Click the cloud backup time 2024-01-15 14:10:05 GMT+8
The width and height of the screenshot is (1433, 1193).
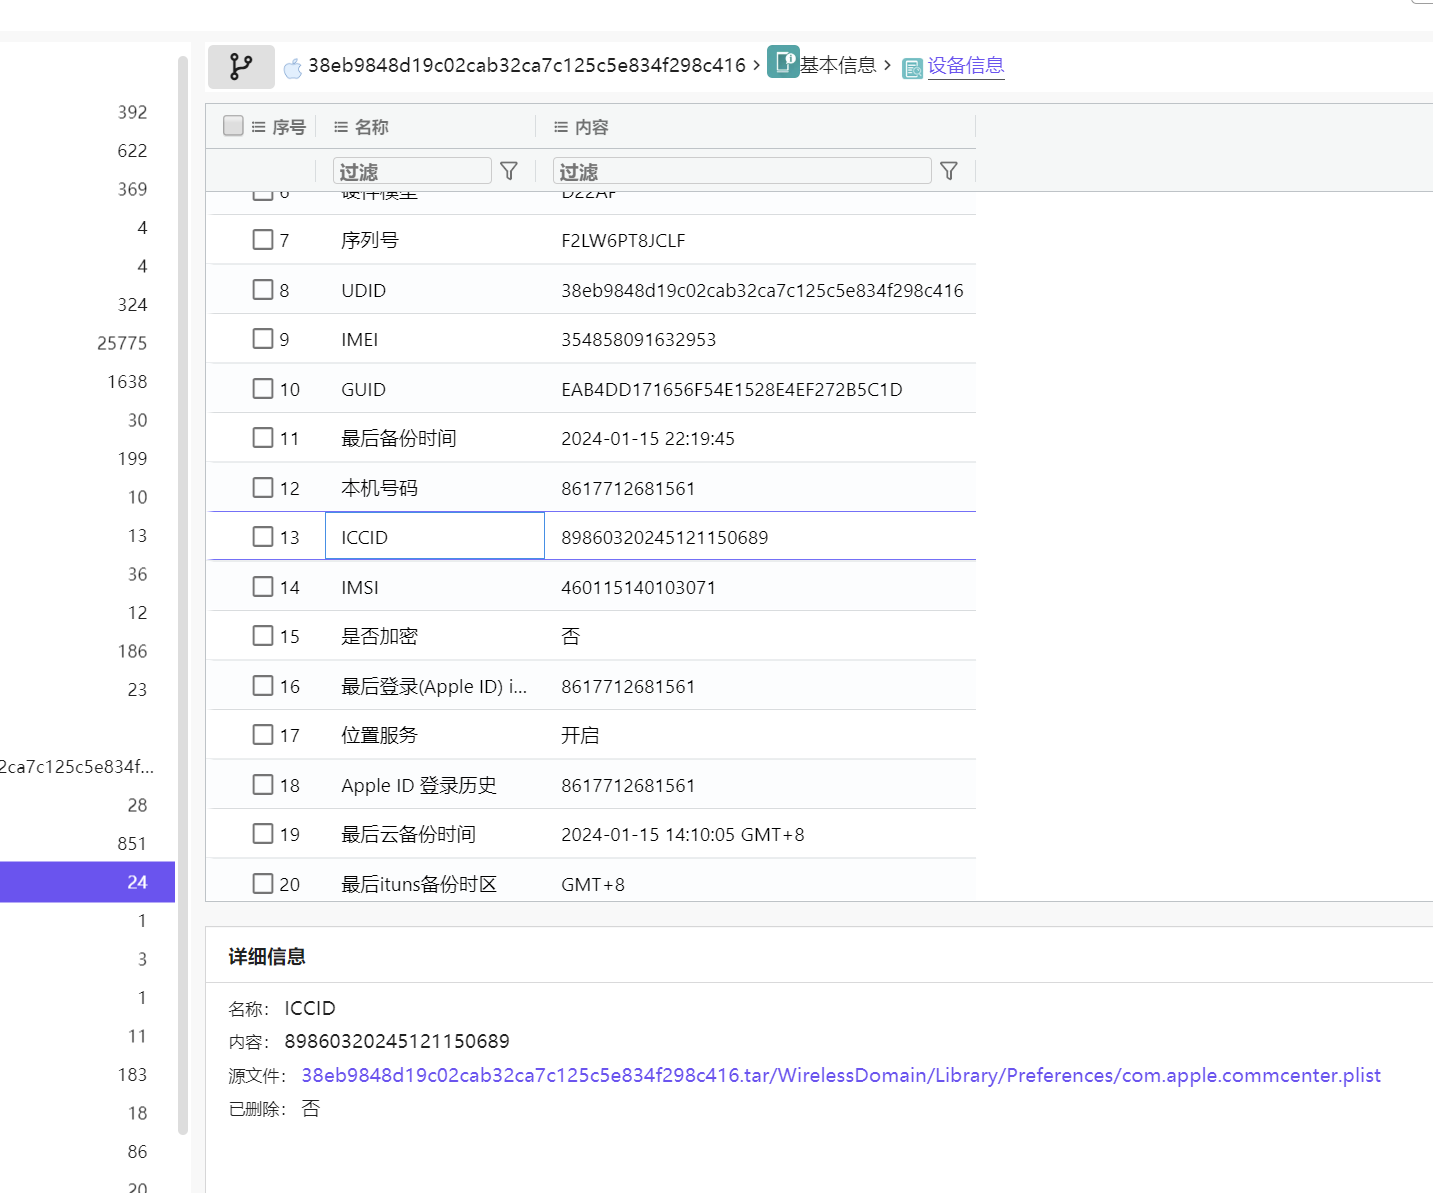coord(682,834)
